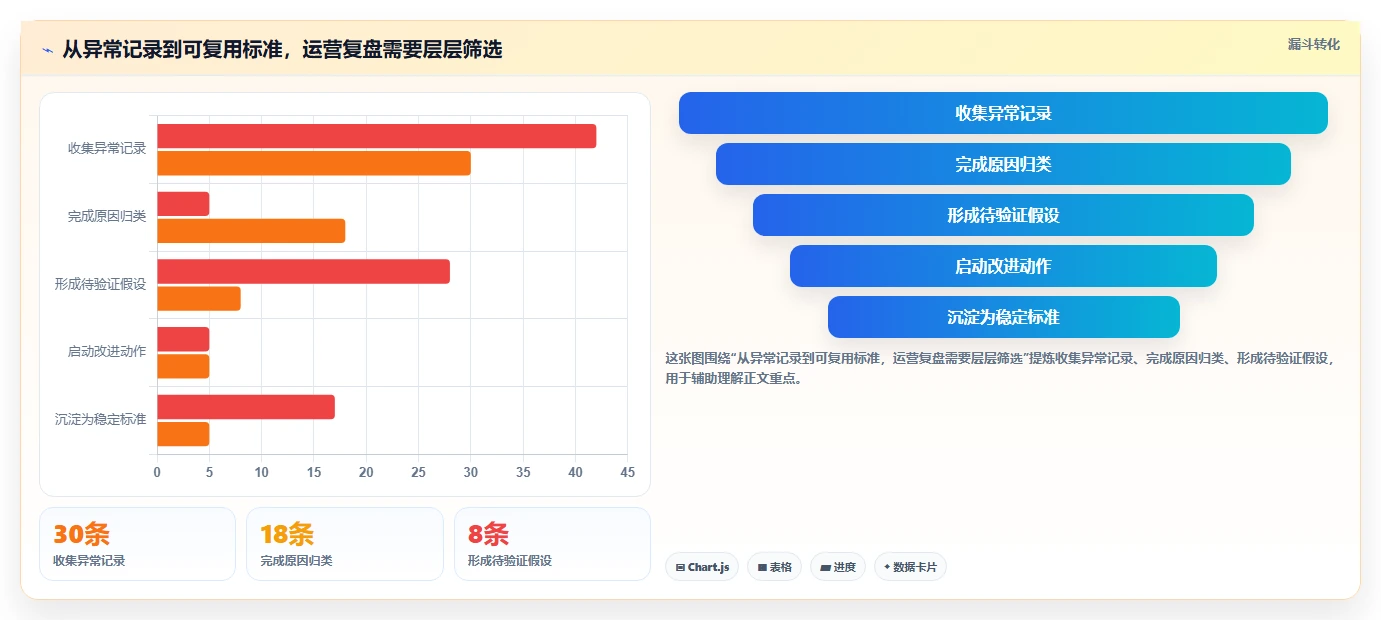The height and width of the screenshot is (620, 1381).
Task: Click the x-axis tick label 10
Action: point(261,472)
